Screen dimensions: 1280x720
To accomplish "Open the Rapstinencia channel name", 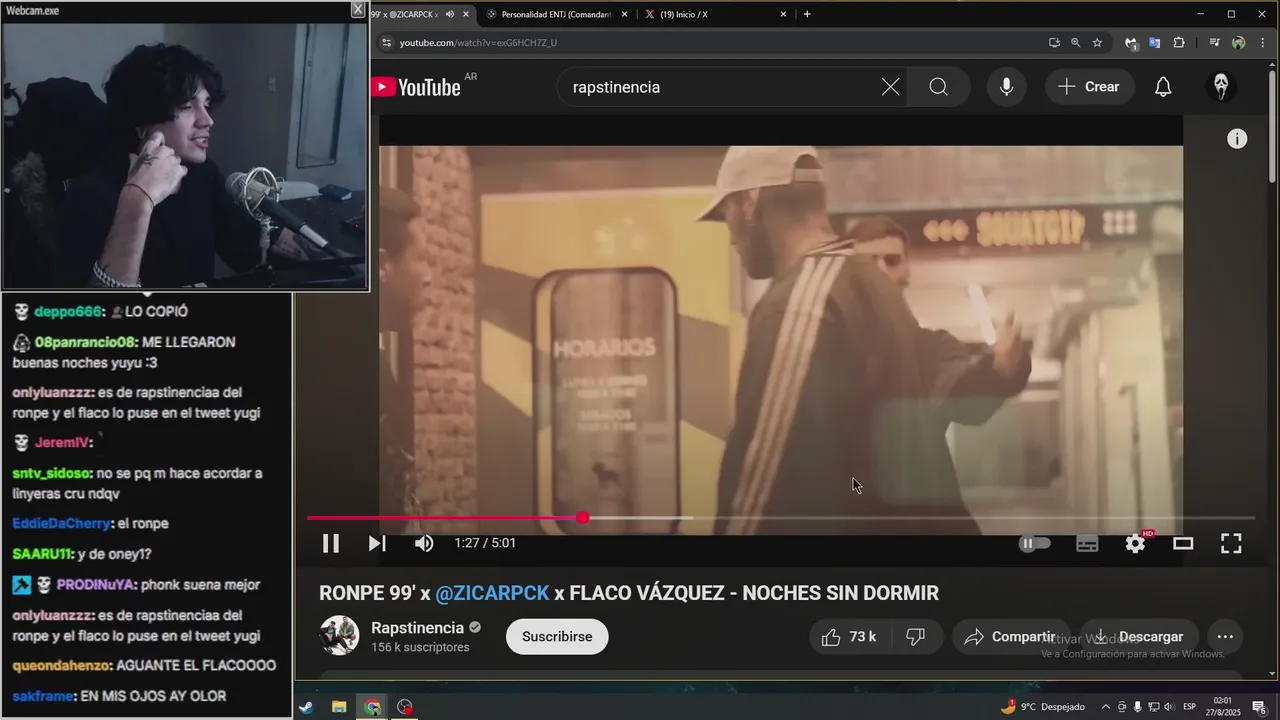I will (417, 628).
